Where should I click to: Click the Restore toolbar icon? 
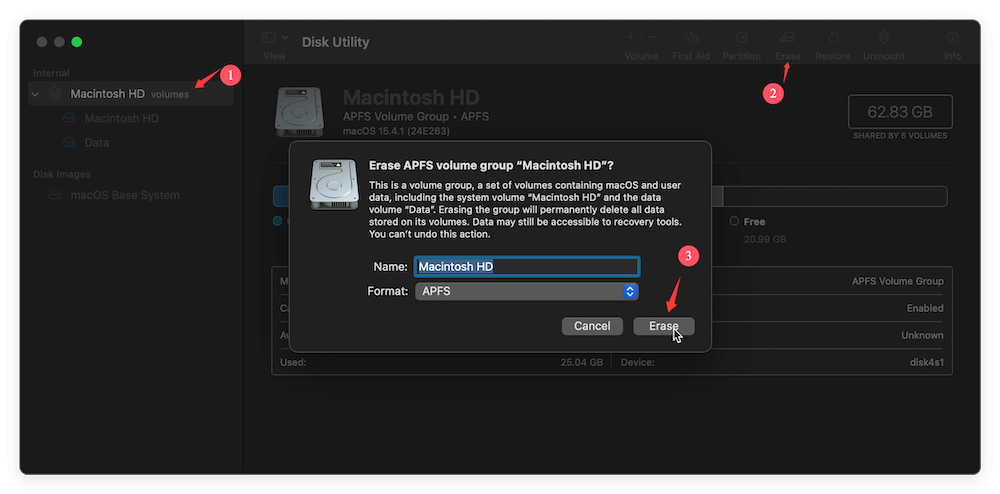[833, 37]
